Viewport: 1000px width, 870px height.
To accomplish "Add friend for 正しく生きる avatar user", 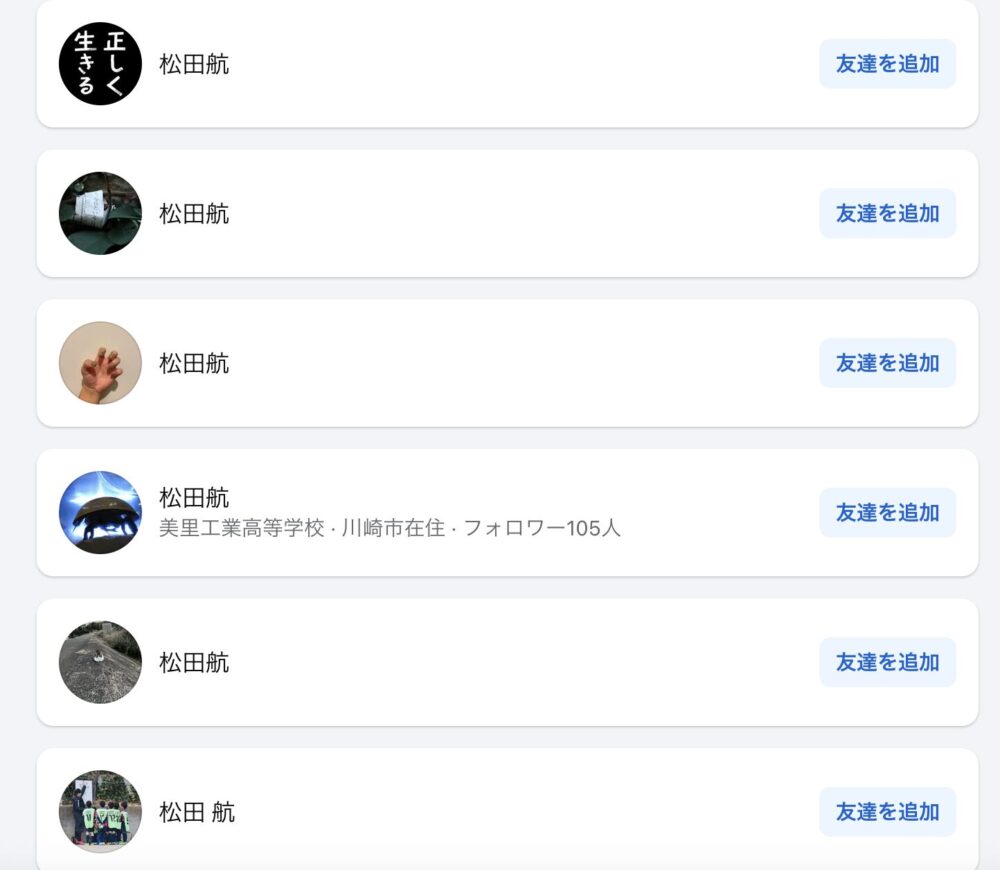I will (x=887, y=64).
